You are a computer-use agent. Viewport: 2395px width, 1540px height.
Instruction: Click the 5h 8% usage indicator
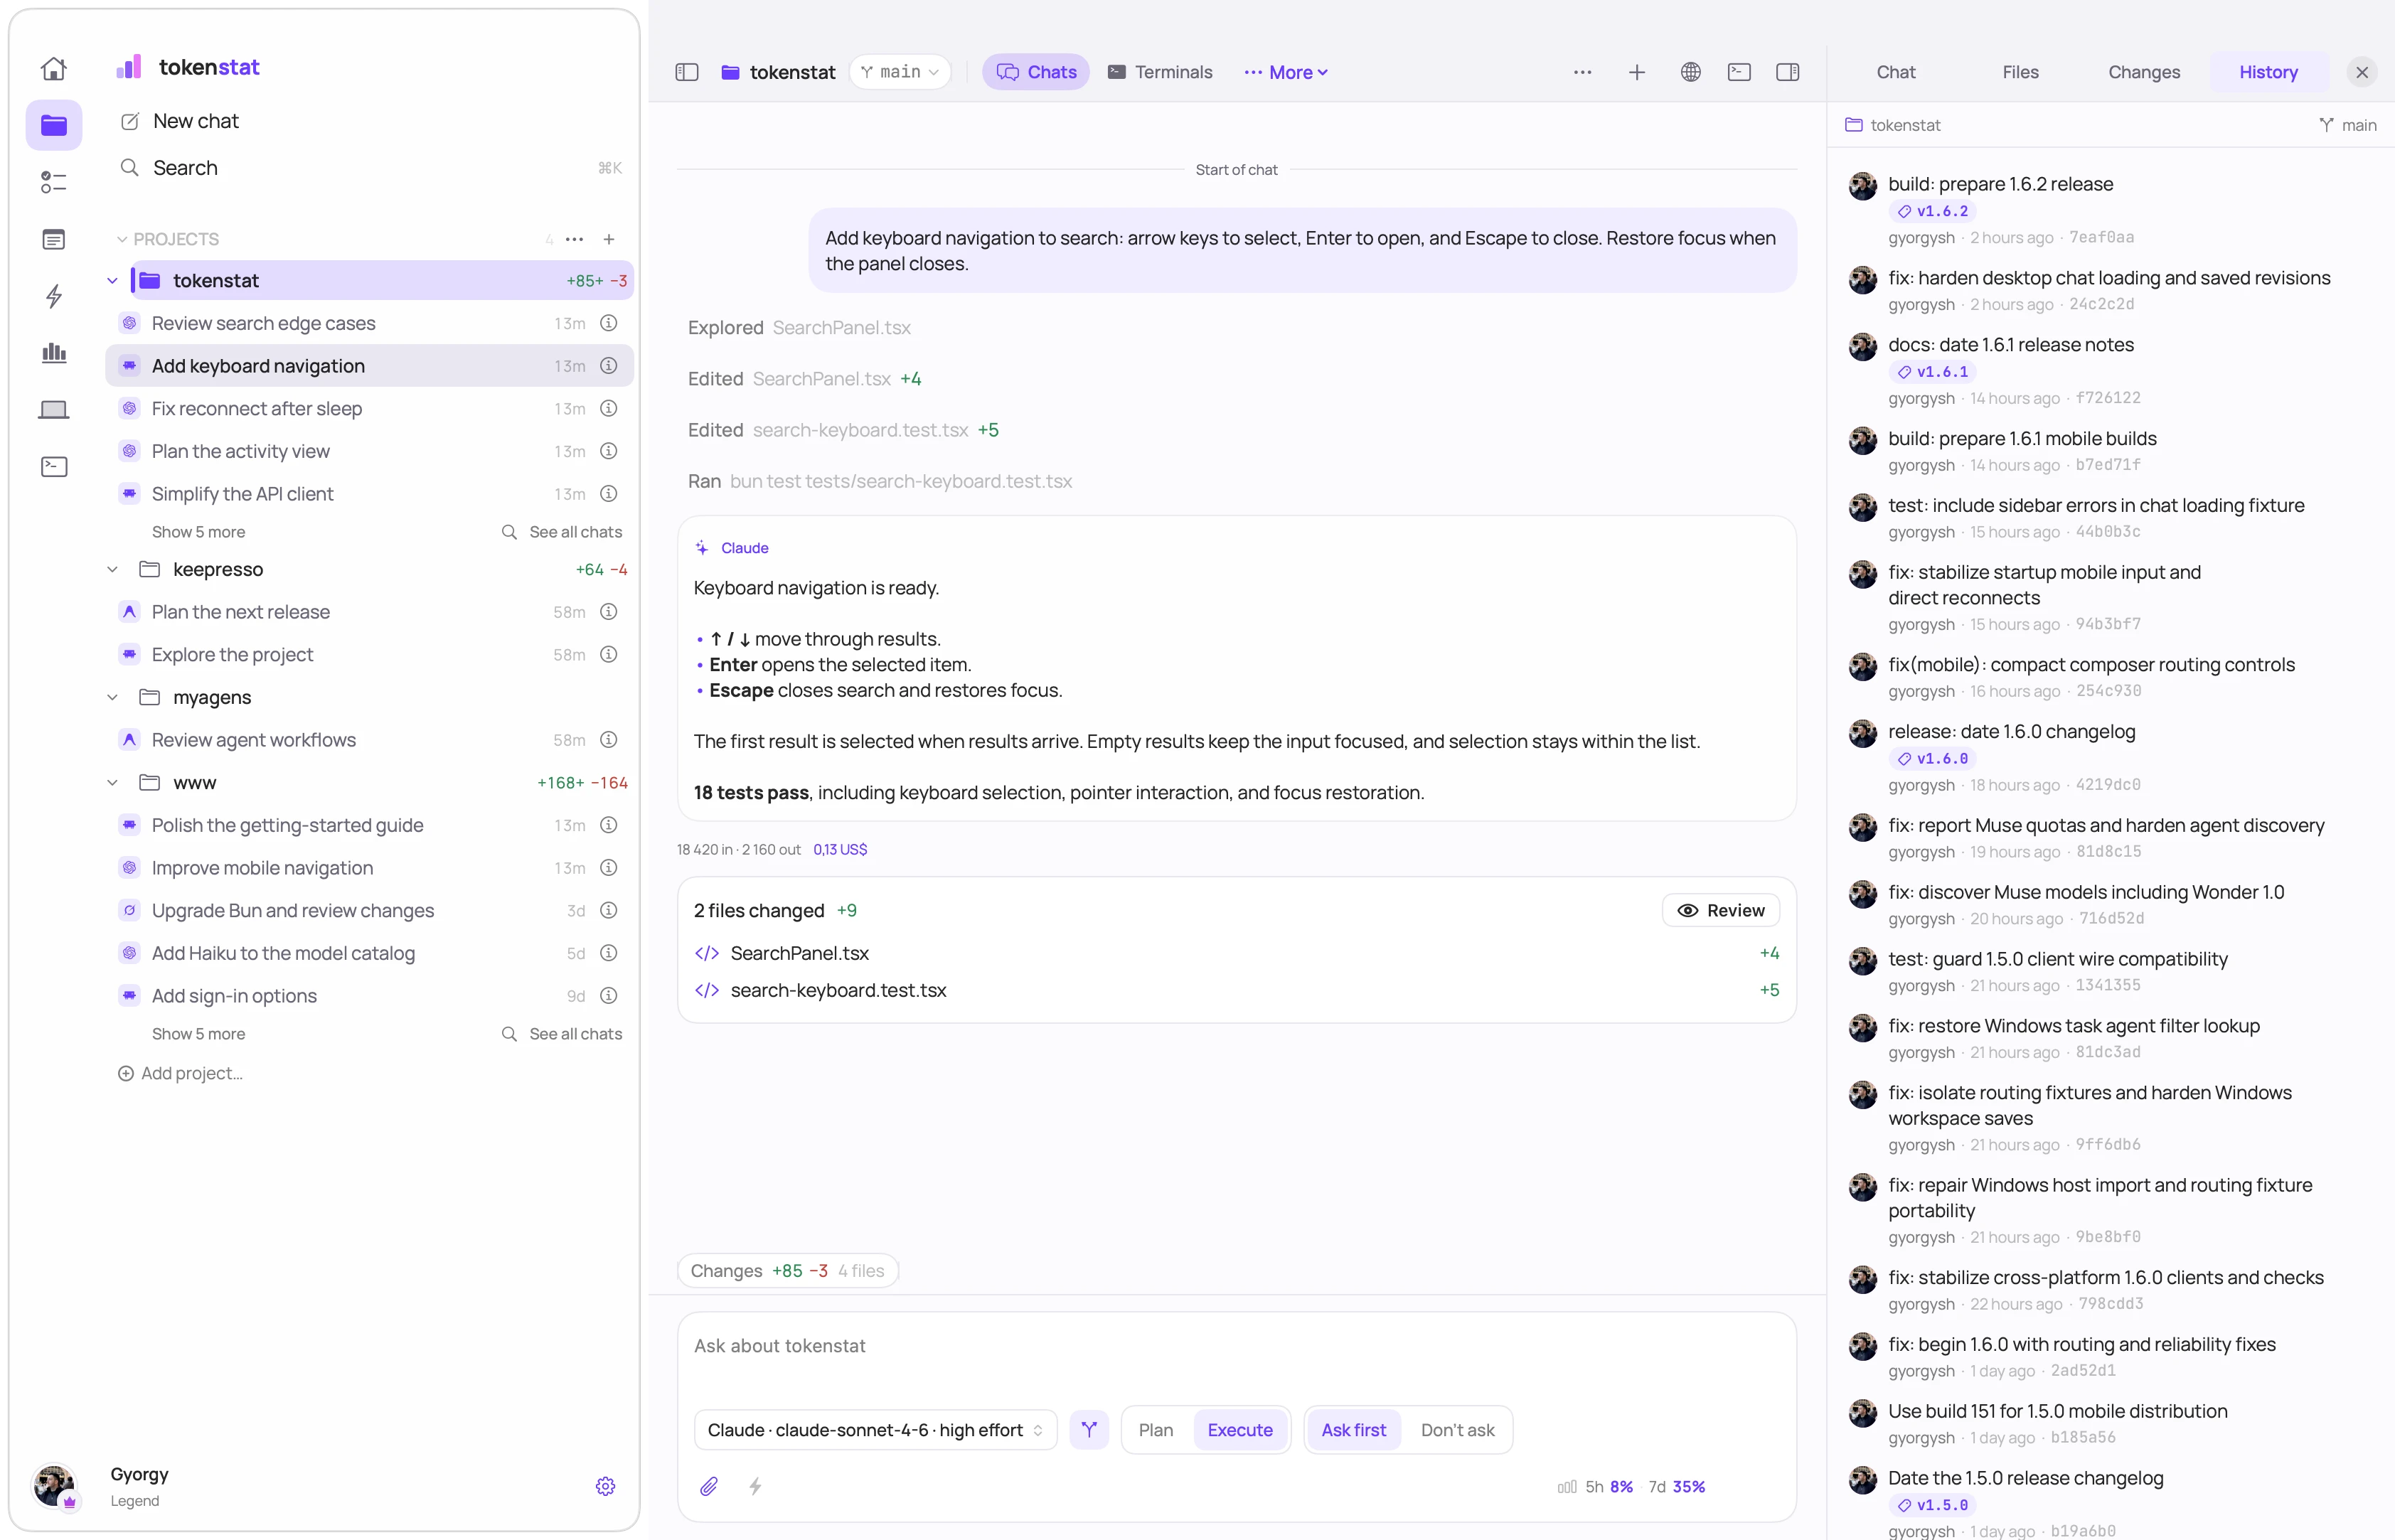(x=1609, y=1487)
